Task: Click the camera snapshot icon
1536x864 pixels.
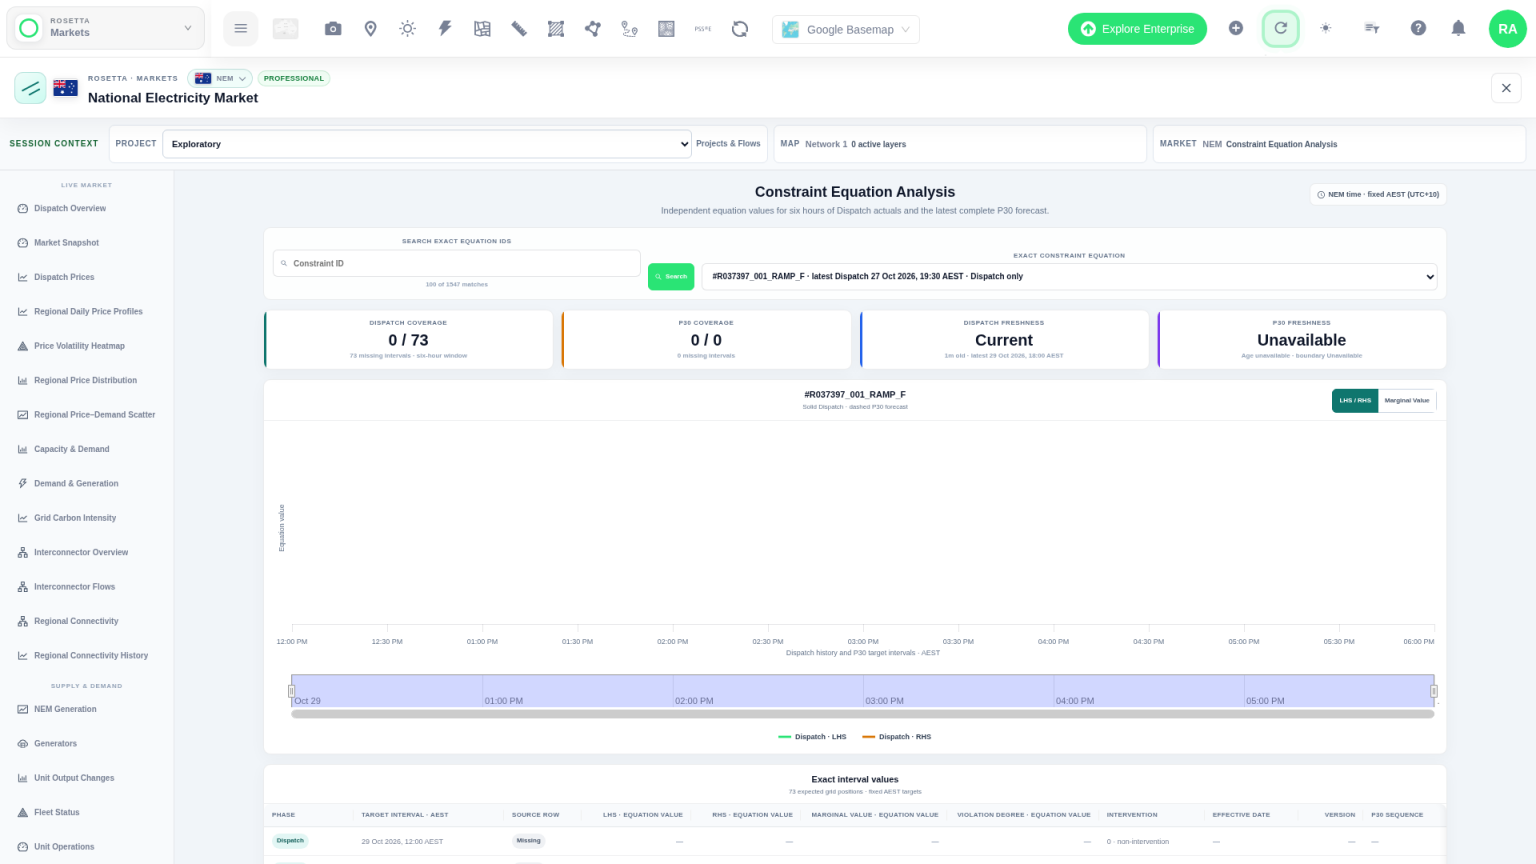Action: pyautogui.click(x=333, y=29)
